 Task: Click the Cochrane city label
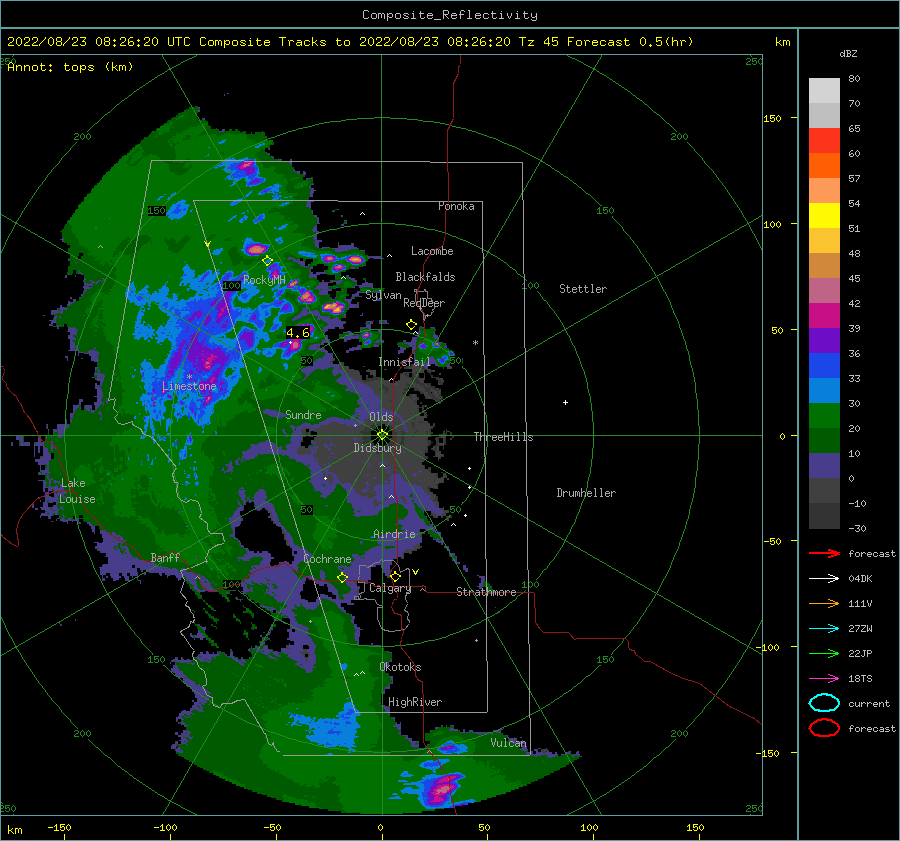(327, 559)
